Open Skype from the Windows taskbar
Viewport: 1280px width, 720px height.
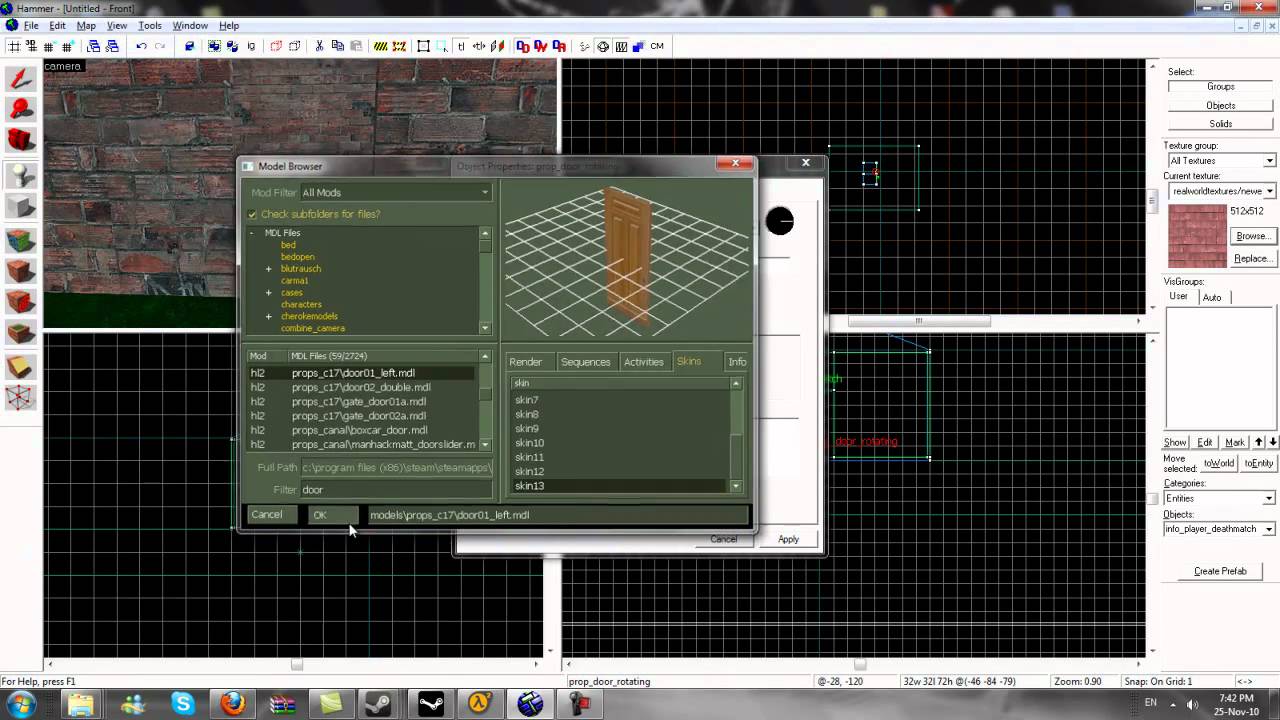point(183,704)
